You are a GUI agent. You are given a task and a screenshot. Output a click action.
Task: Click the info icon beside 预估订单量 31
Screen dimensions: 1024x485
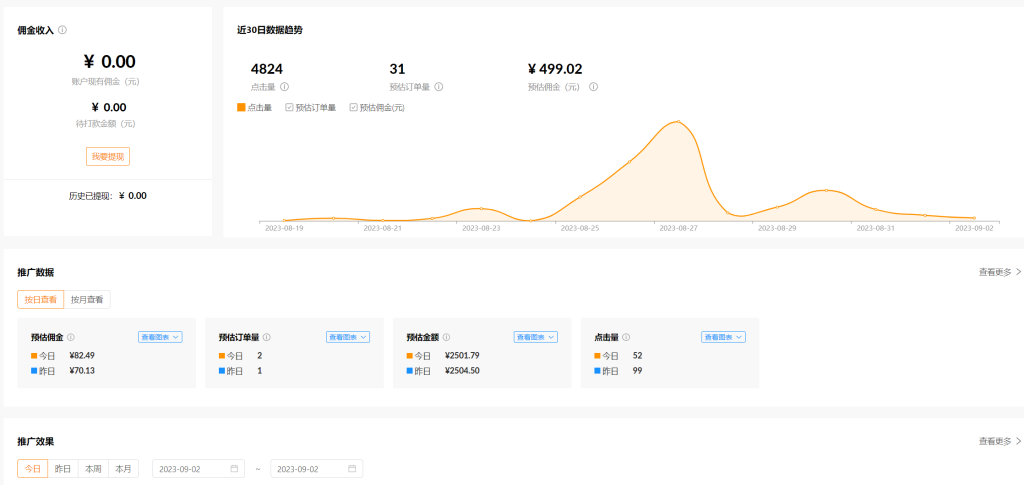tap(439, 87)
